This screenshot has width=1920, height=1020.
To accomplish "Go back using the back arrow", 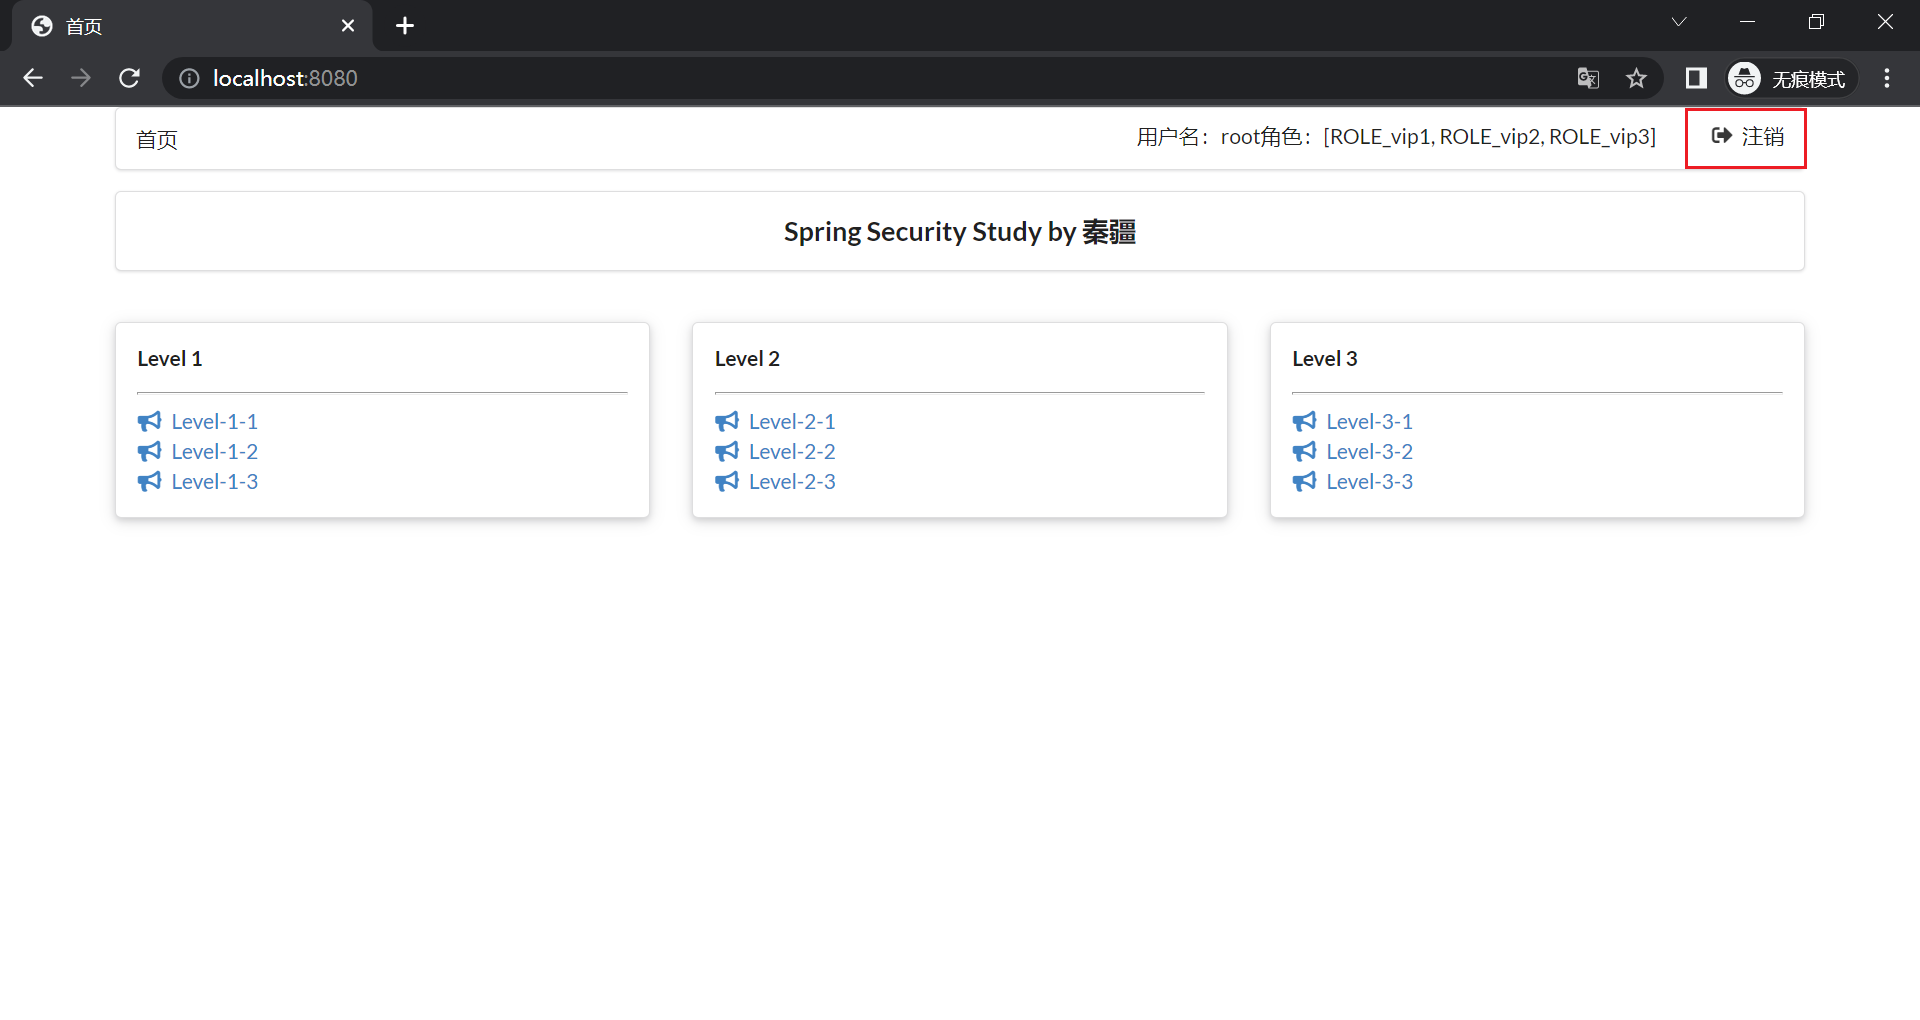I will 33,78.
